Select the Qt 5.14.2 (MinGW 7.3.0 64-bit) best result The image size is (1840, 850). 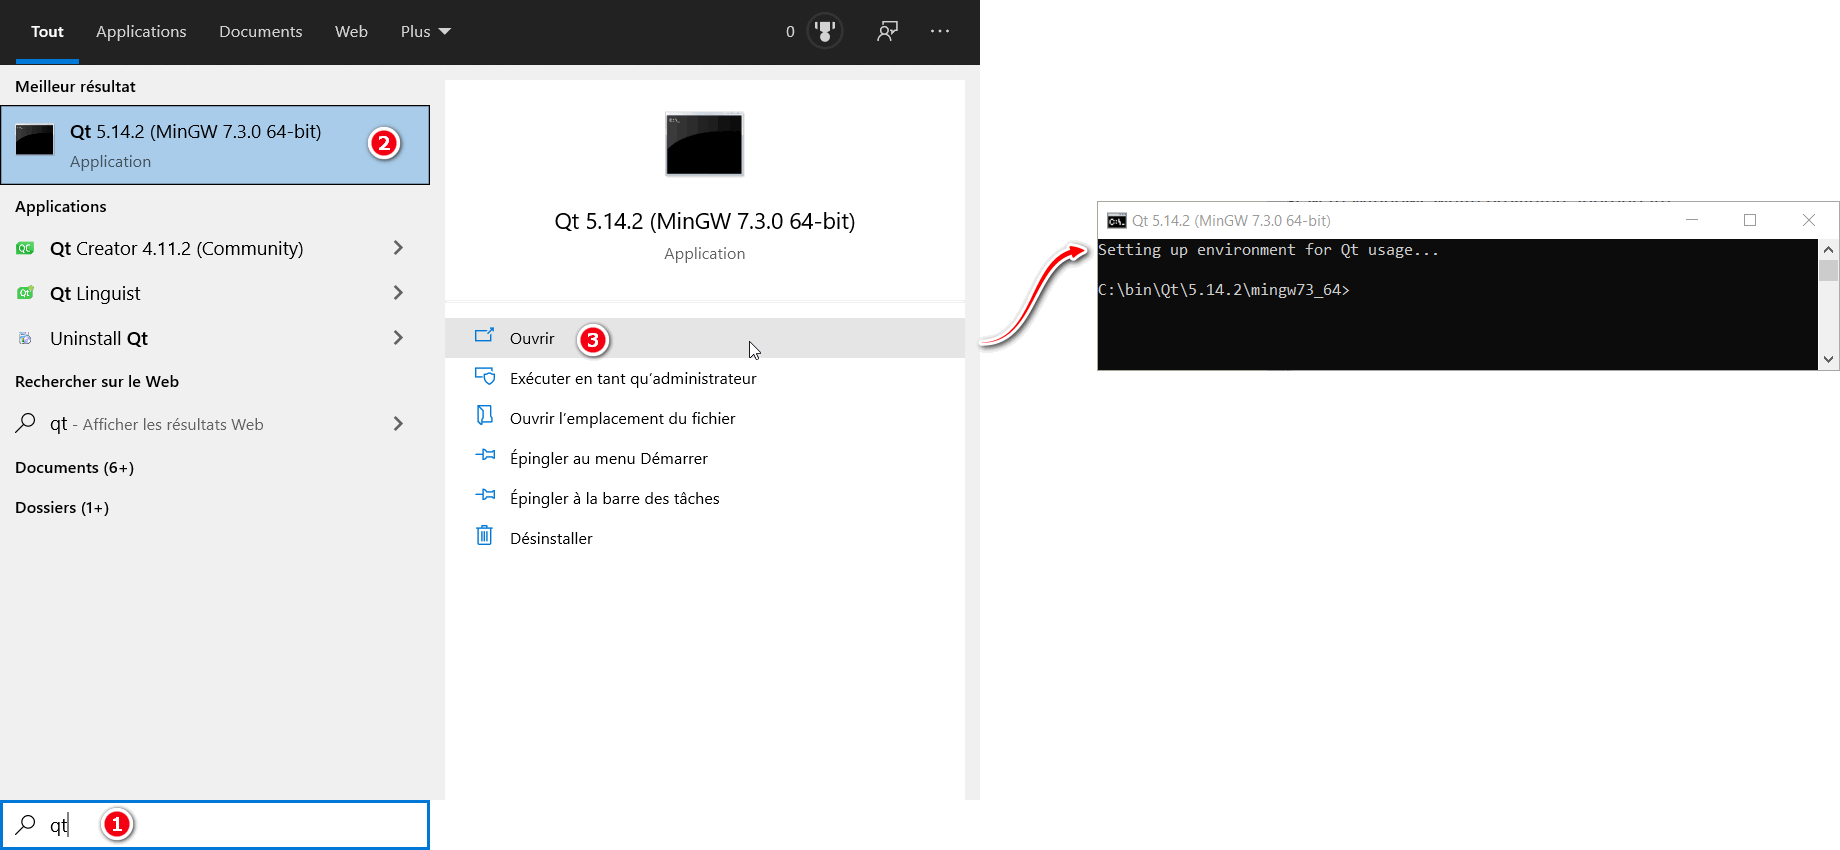[215, 145]
